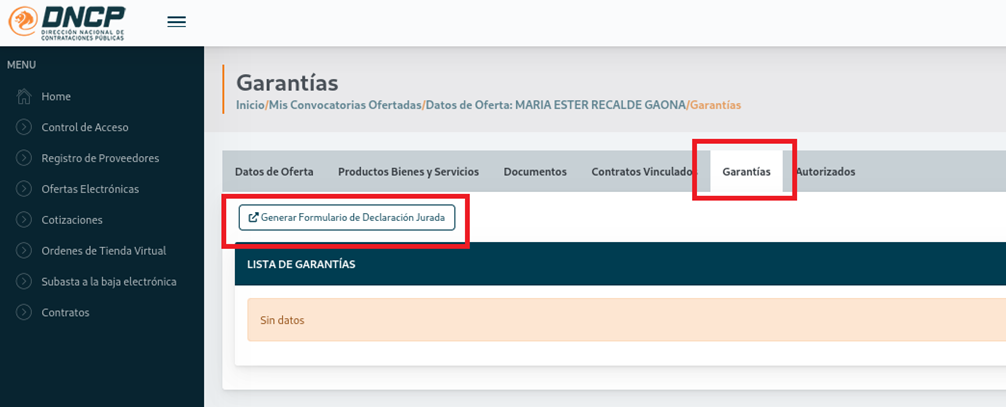Open the Datos de Oferta tab
Image resolution: width=1006 pixels, height=407 pixels.
tap(274, 172)
